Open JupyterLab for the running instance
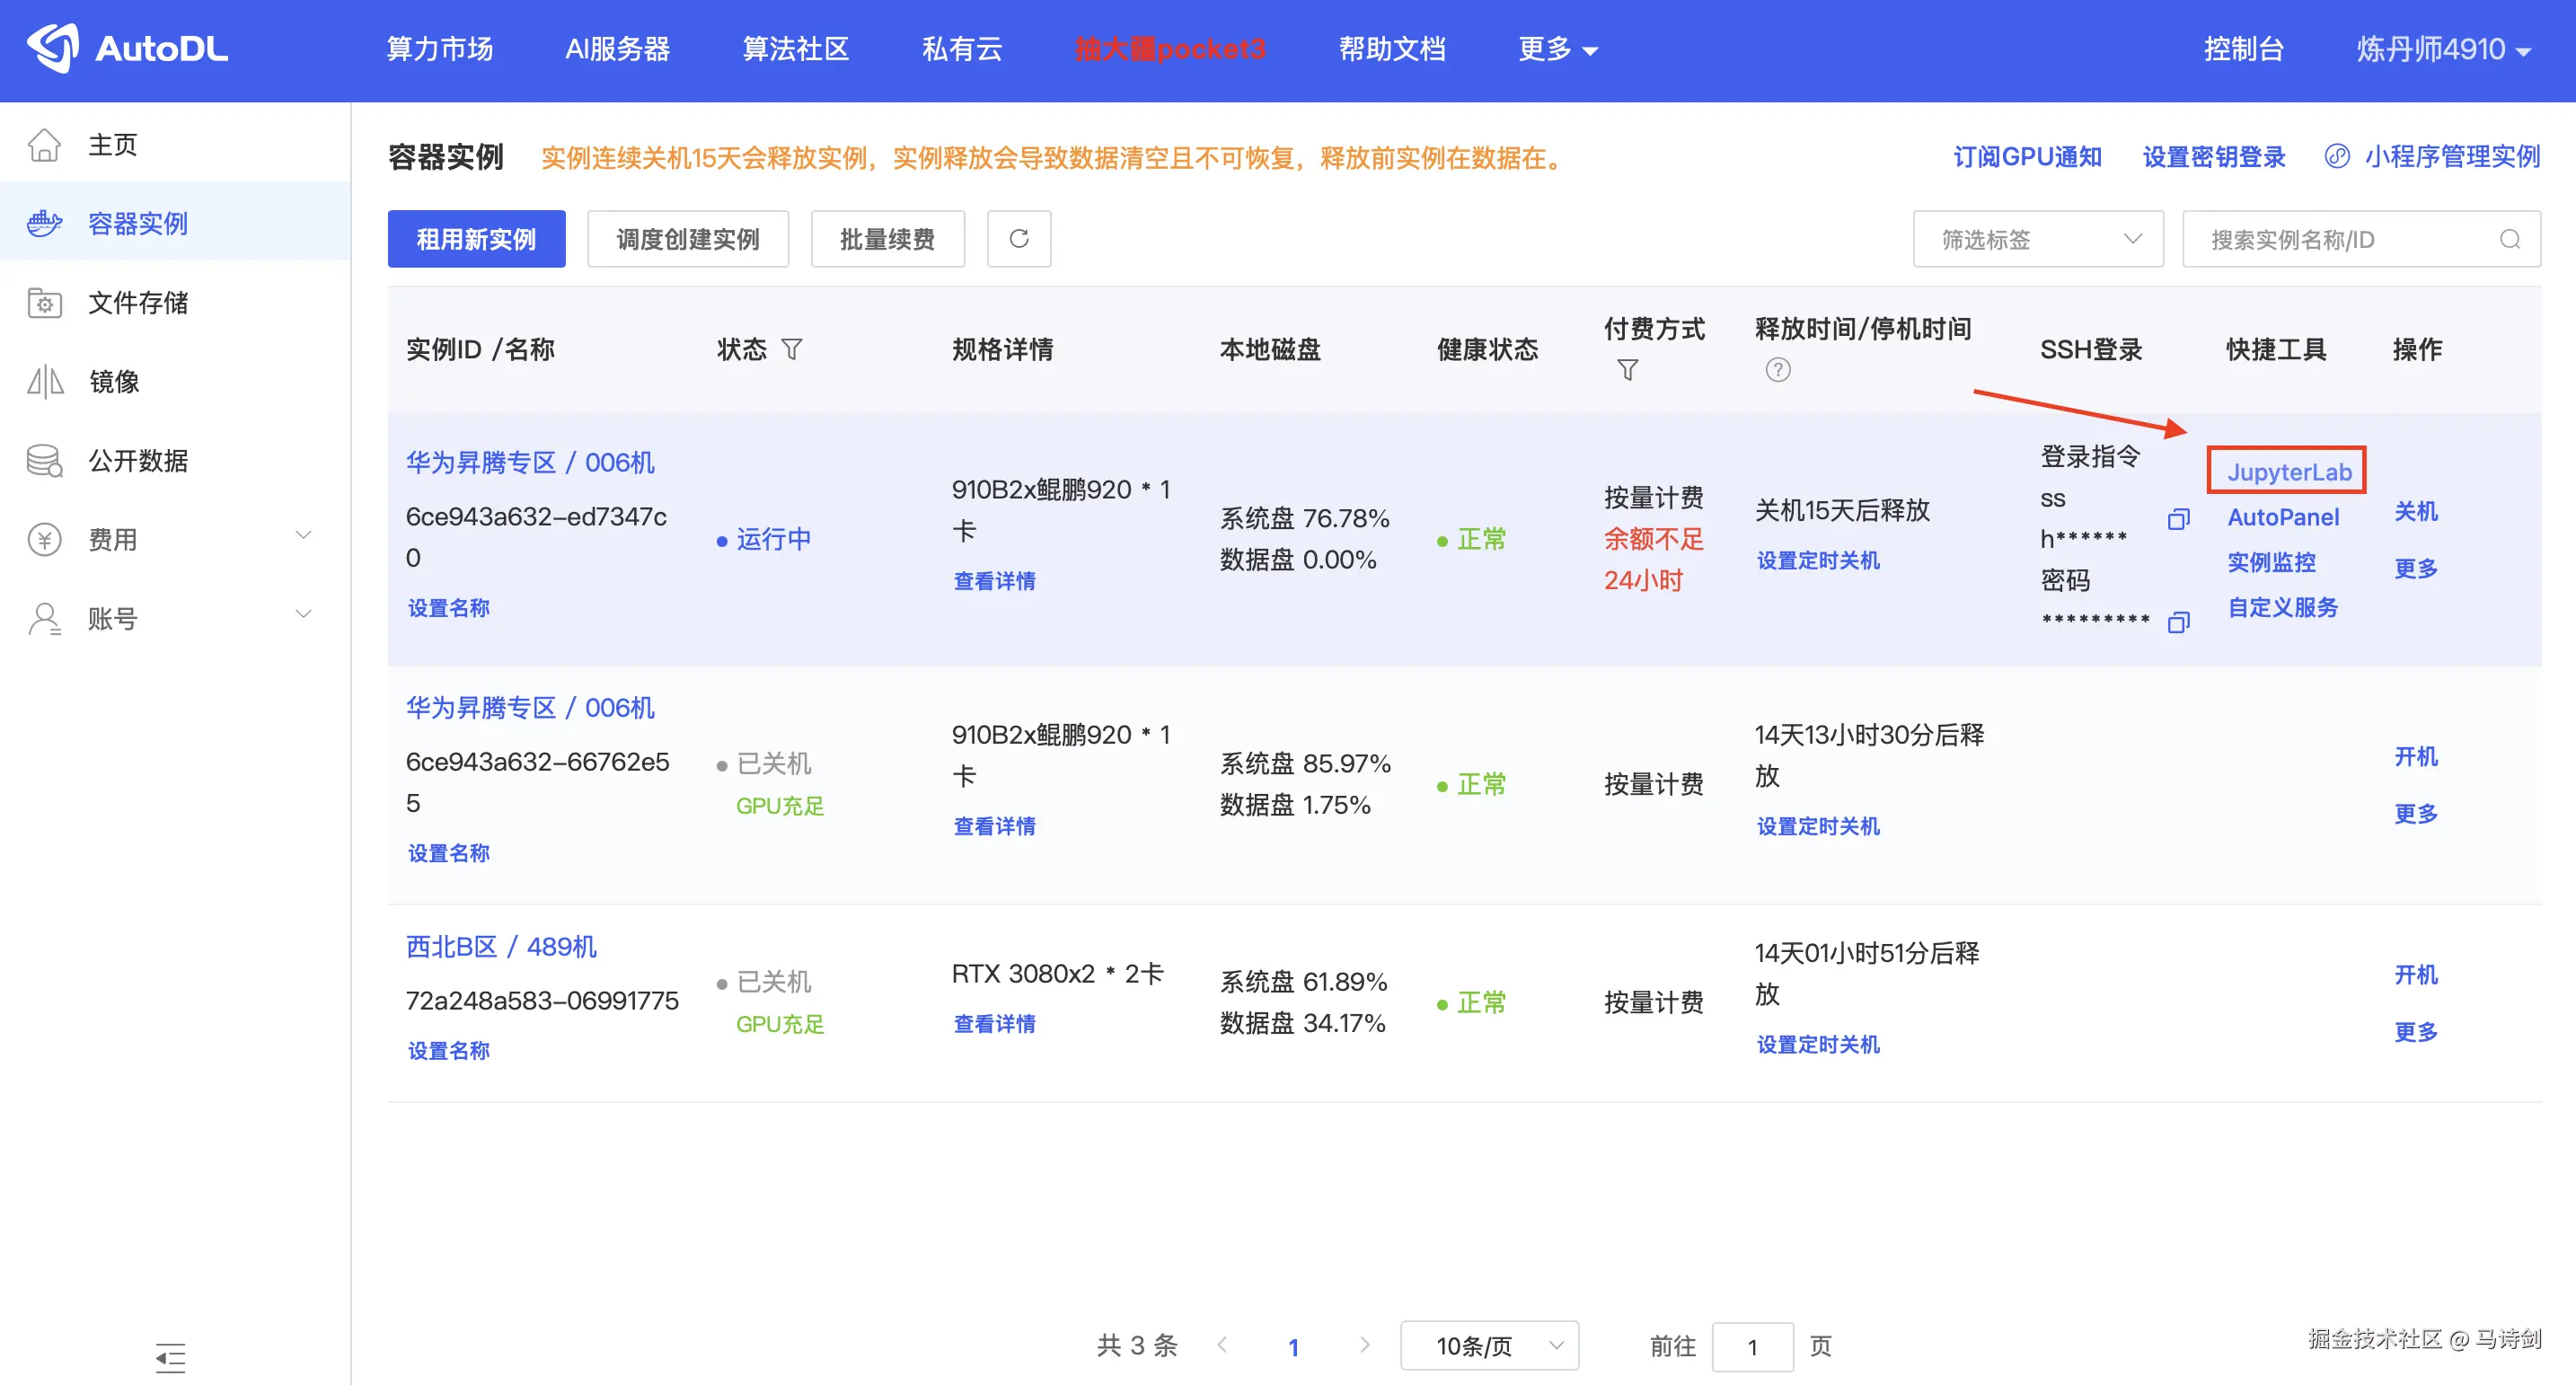Viewport: 2576px width, 1385px height. [2286, 471]
